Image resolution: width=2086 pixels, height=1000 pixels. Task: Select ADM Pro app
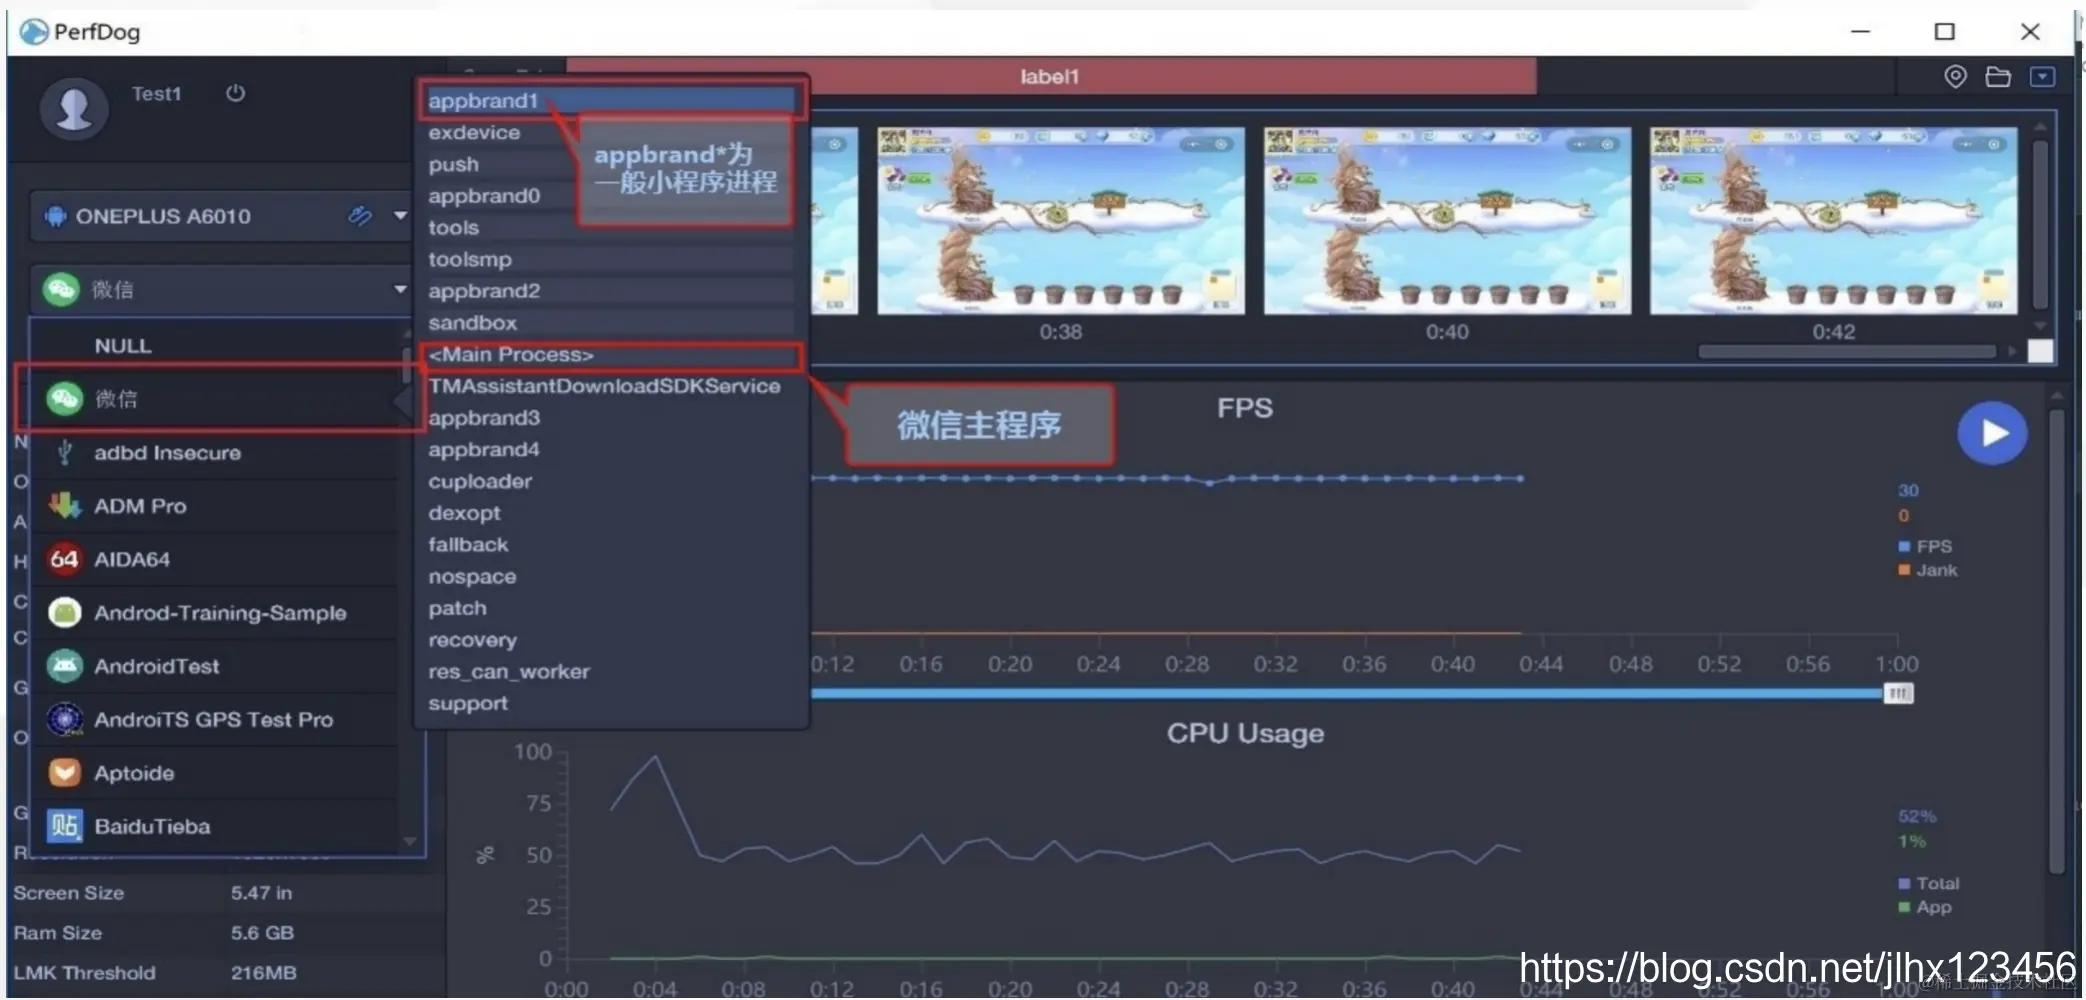[214, 505]
